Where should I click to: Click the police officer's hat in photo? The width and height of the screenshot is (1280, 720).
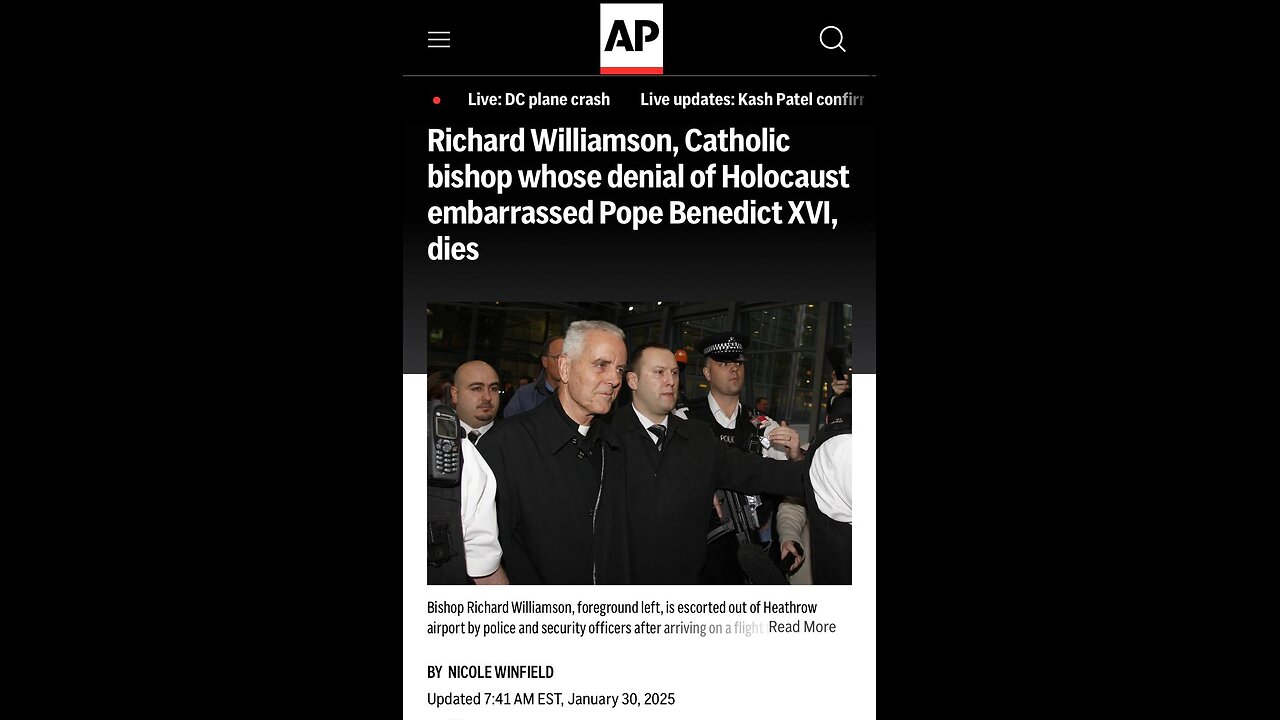(724, 347)
